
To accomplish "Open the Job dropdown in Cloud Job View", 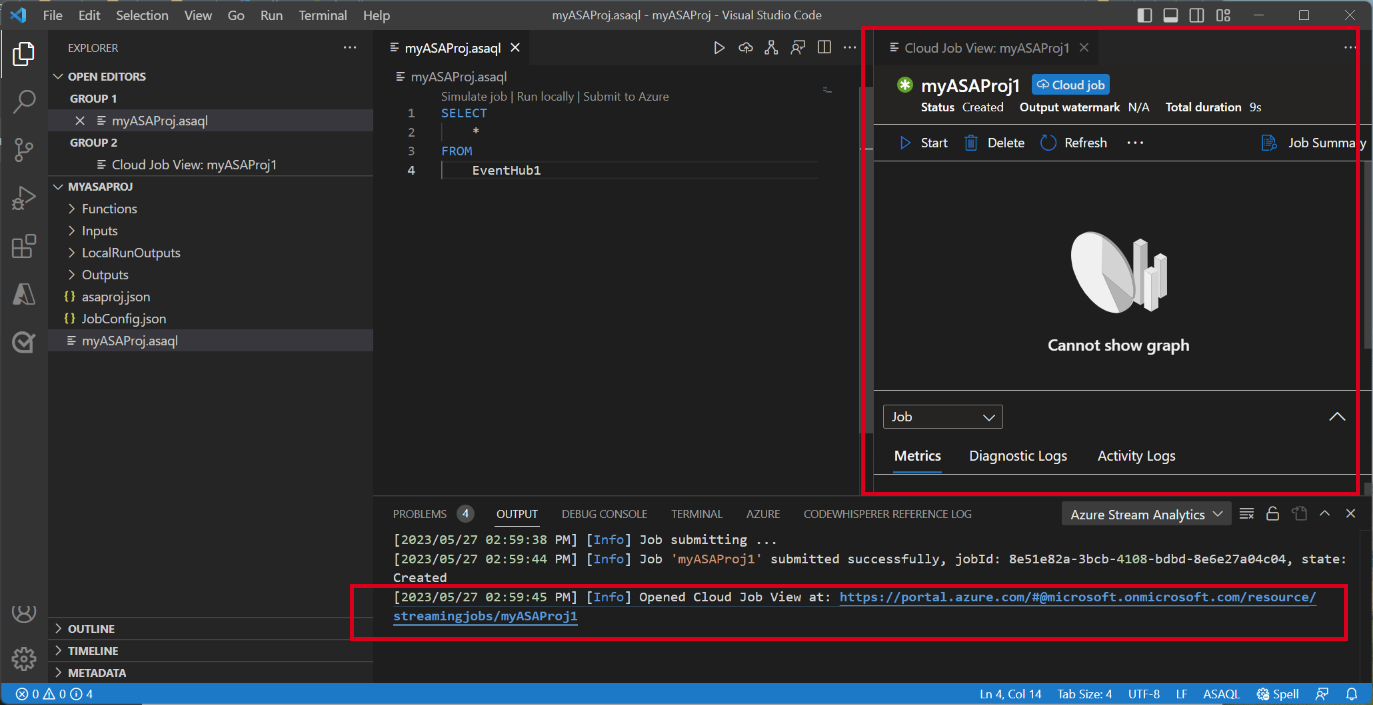I will coord(942,416).
